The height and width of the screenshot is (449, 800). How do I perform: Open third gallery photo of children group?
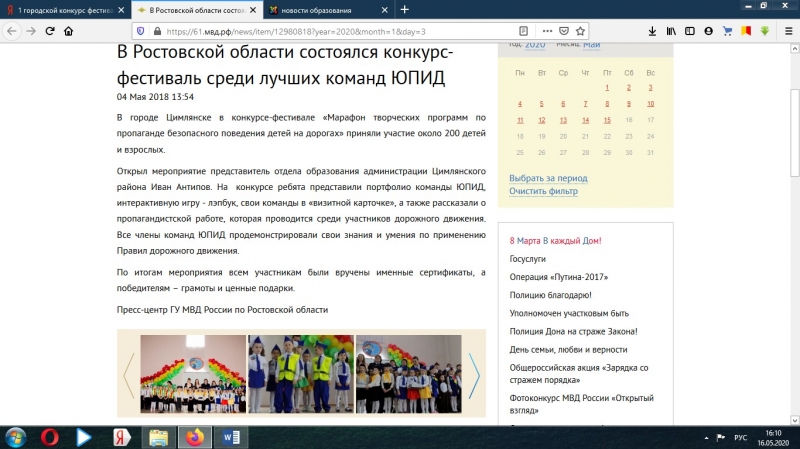(408, 374)
